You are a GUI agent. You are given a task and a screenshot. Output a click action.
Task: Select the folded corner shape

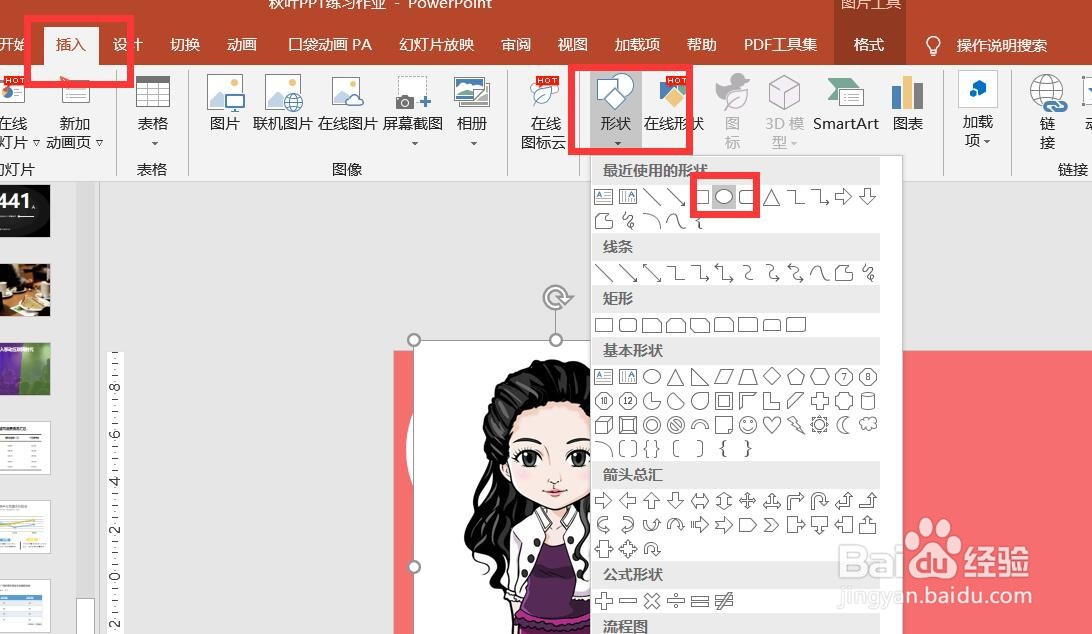(724, 425)
